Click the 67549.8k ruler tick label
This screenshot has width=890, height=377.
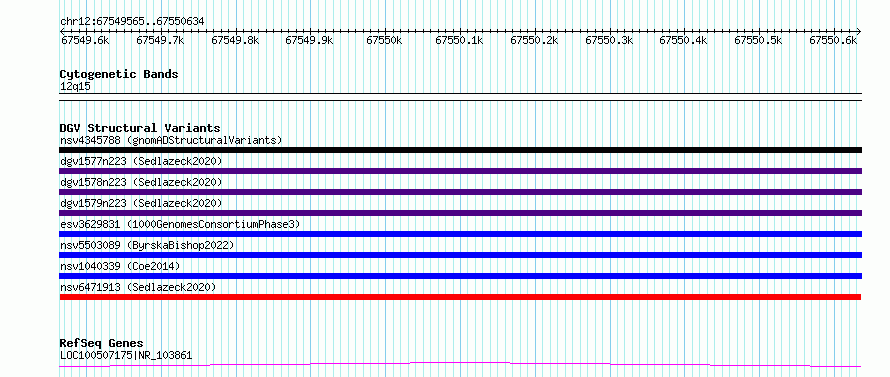(235, 40)
